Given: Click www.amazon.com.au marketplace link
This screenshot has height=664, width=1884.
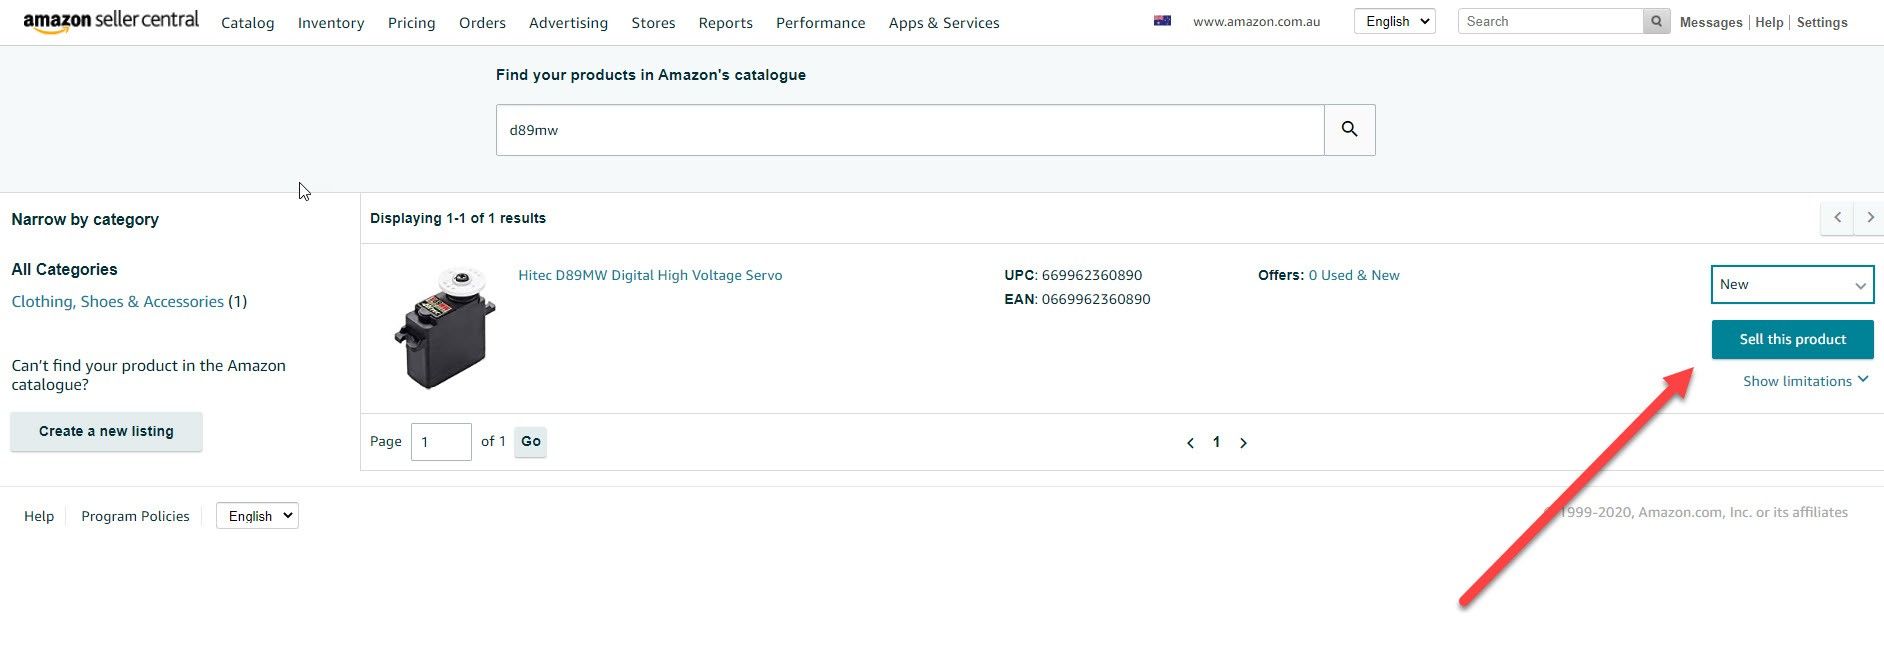Looking at the screenshot, I should tap(1256, 21).
